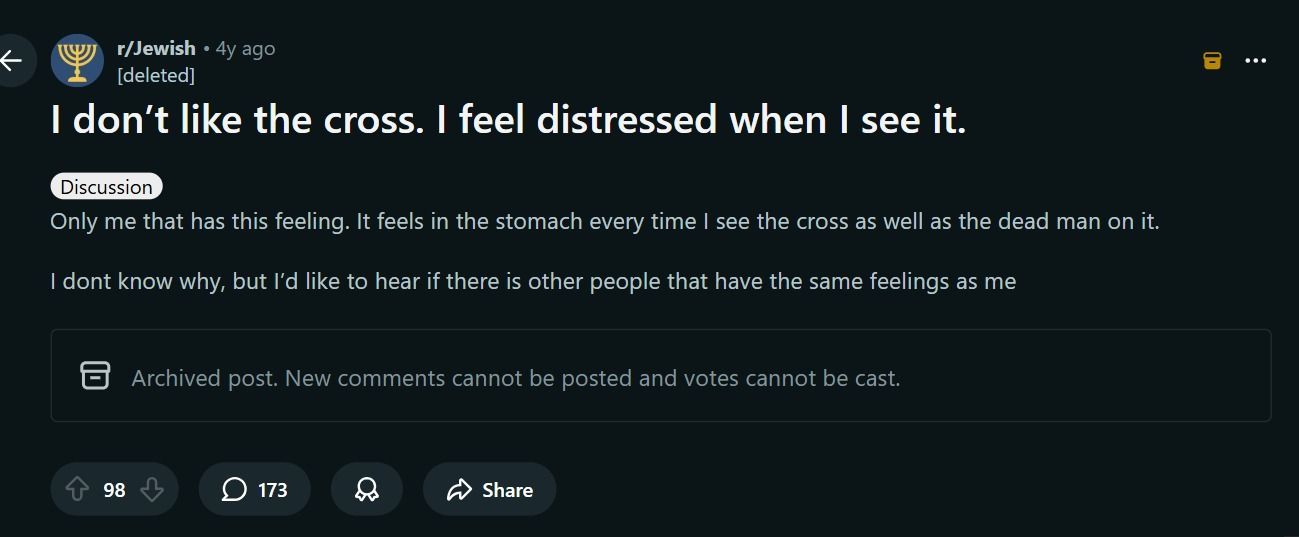Click the yellow archived icon at top right

tap(1212, 61)
